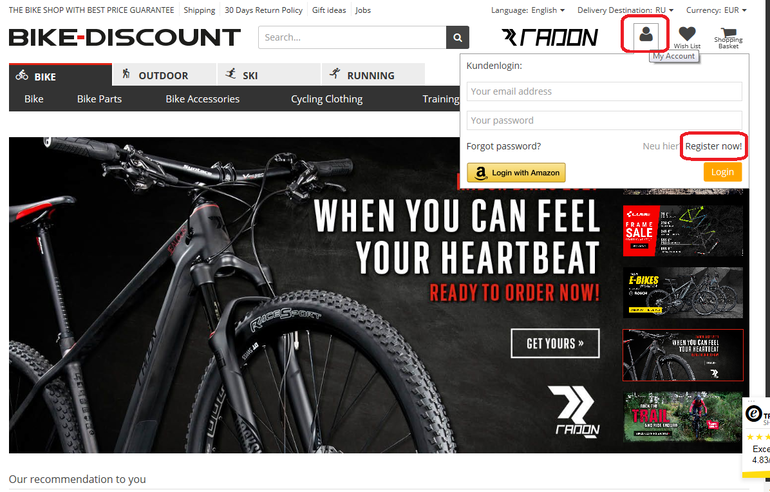The image size is (770, 492).
Task: Open the My Account user icon
Action: pyautogui.click(x=646, y=34)
